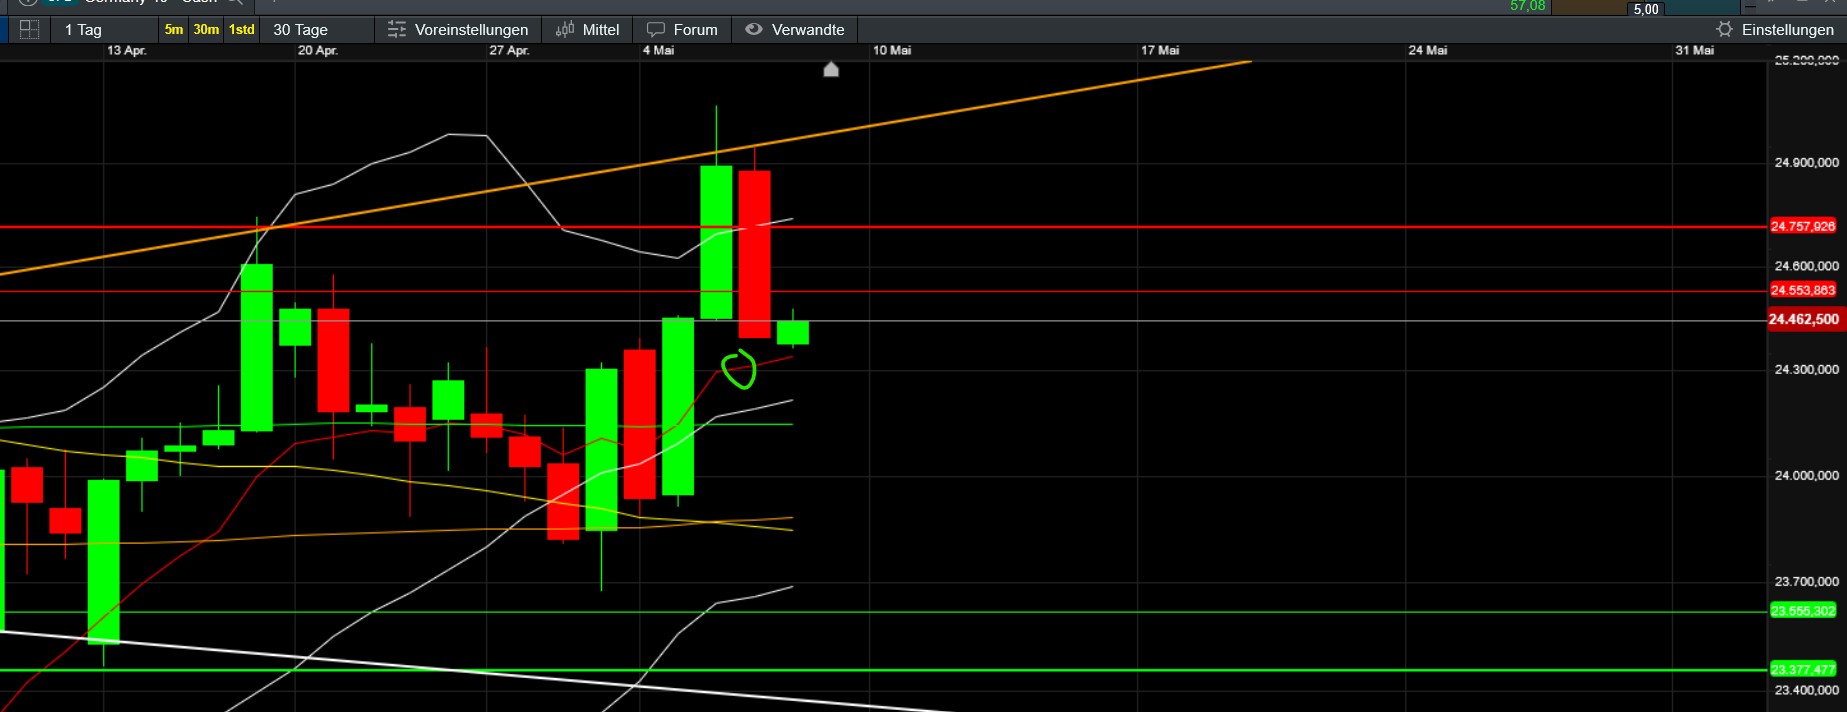The width and height of the screenshot is (1847, 712).
Task: Click the 23.700,000 price axis label
Action: [x=1806, y=582]
